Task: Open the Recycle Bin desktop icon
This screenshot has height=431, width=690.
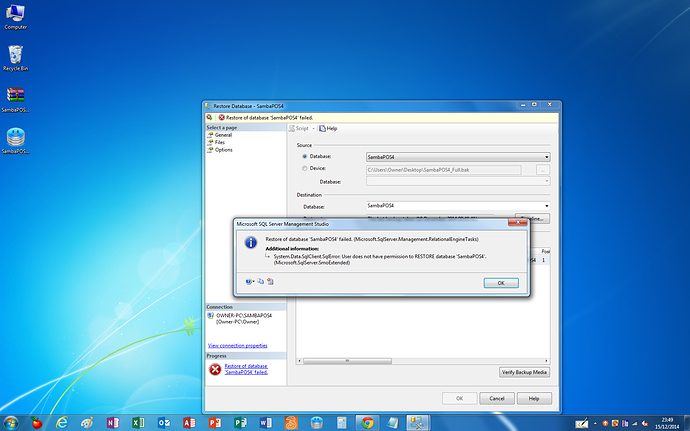Action: point(16,56)
